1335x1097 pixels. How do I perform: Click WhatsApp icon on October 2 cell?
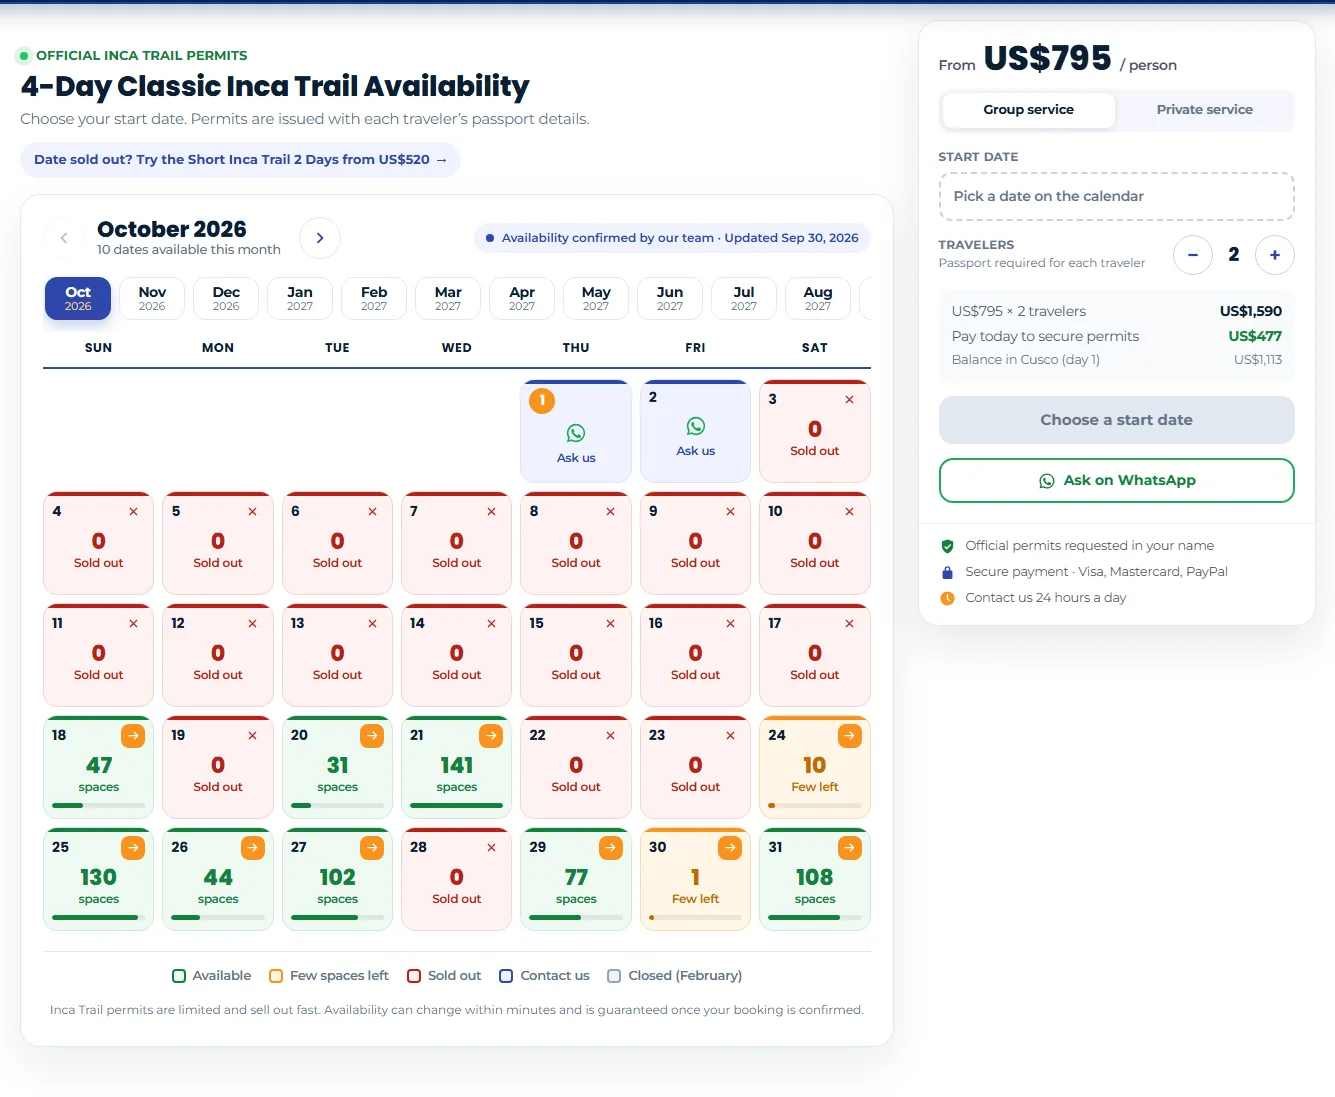(x=696, y=426)
